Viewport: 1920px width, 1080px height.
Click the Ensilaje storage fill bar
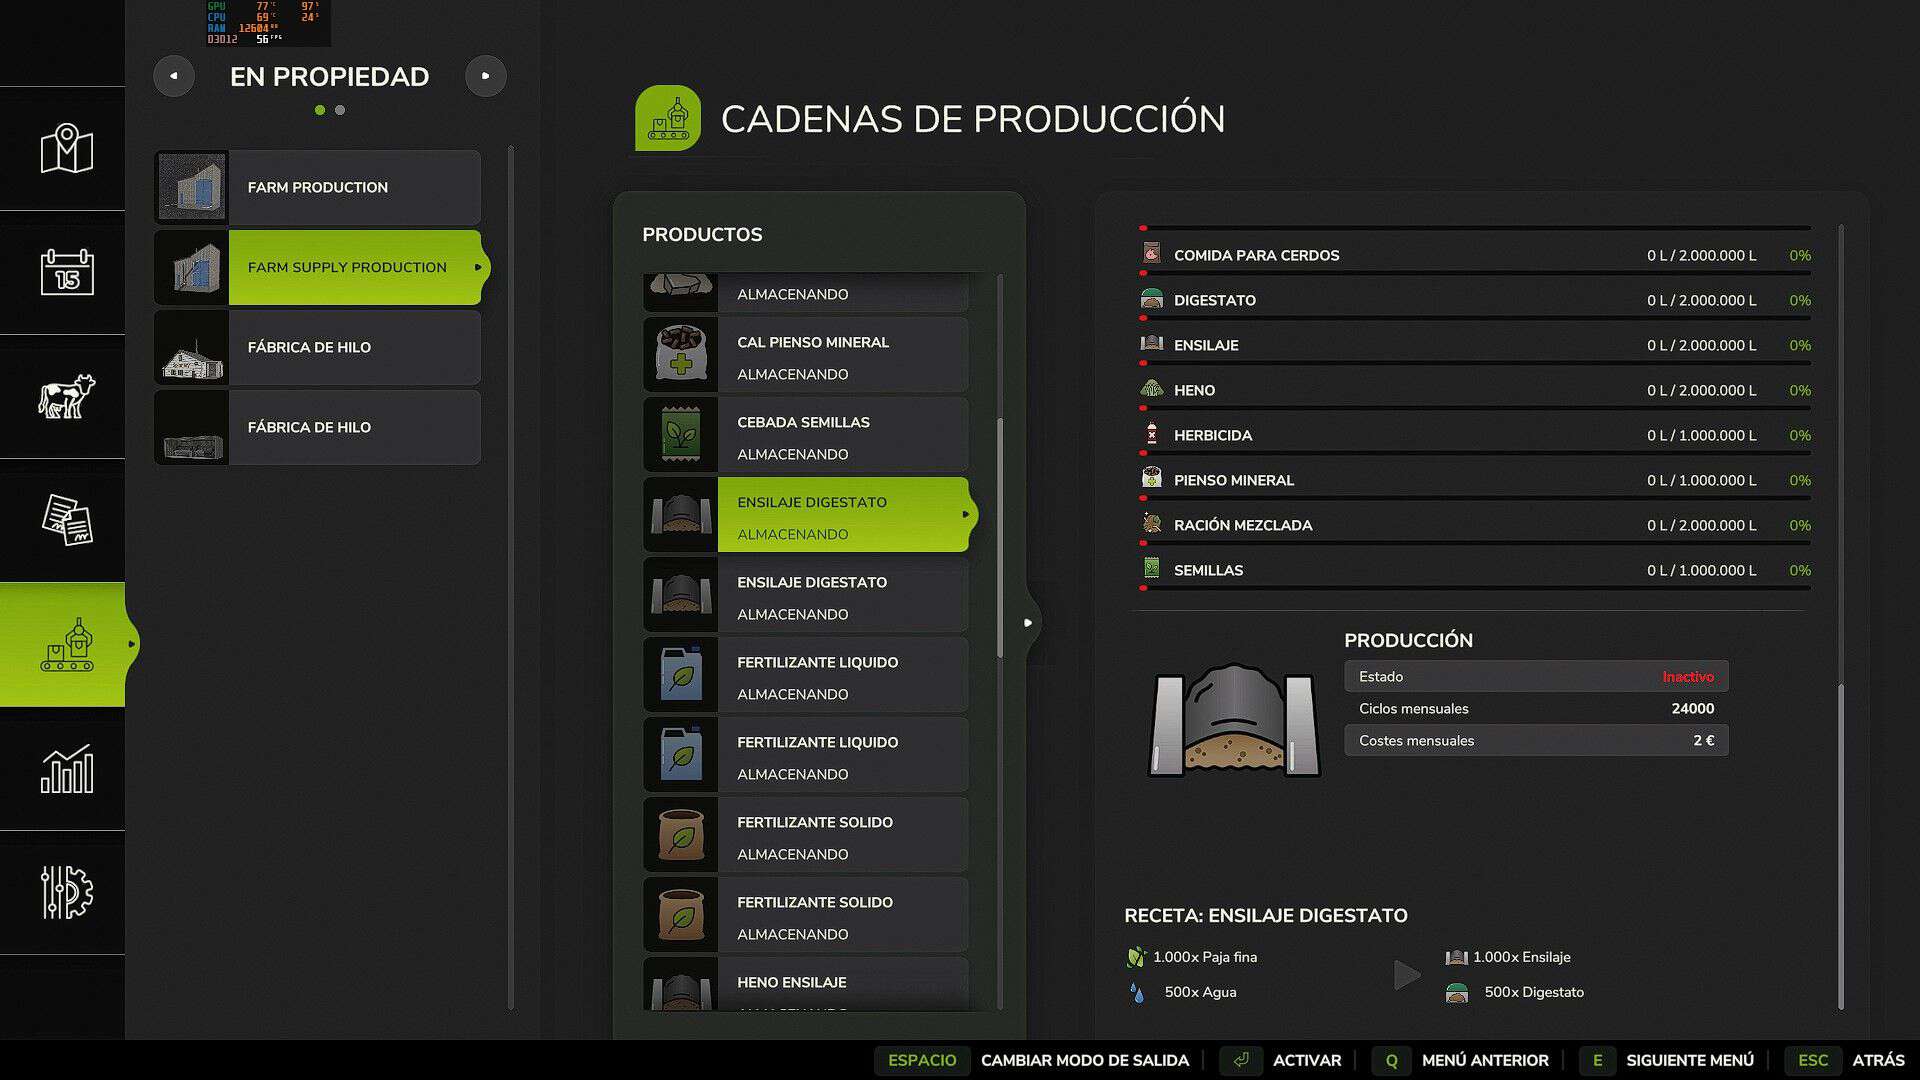click(1476, 363)
